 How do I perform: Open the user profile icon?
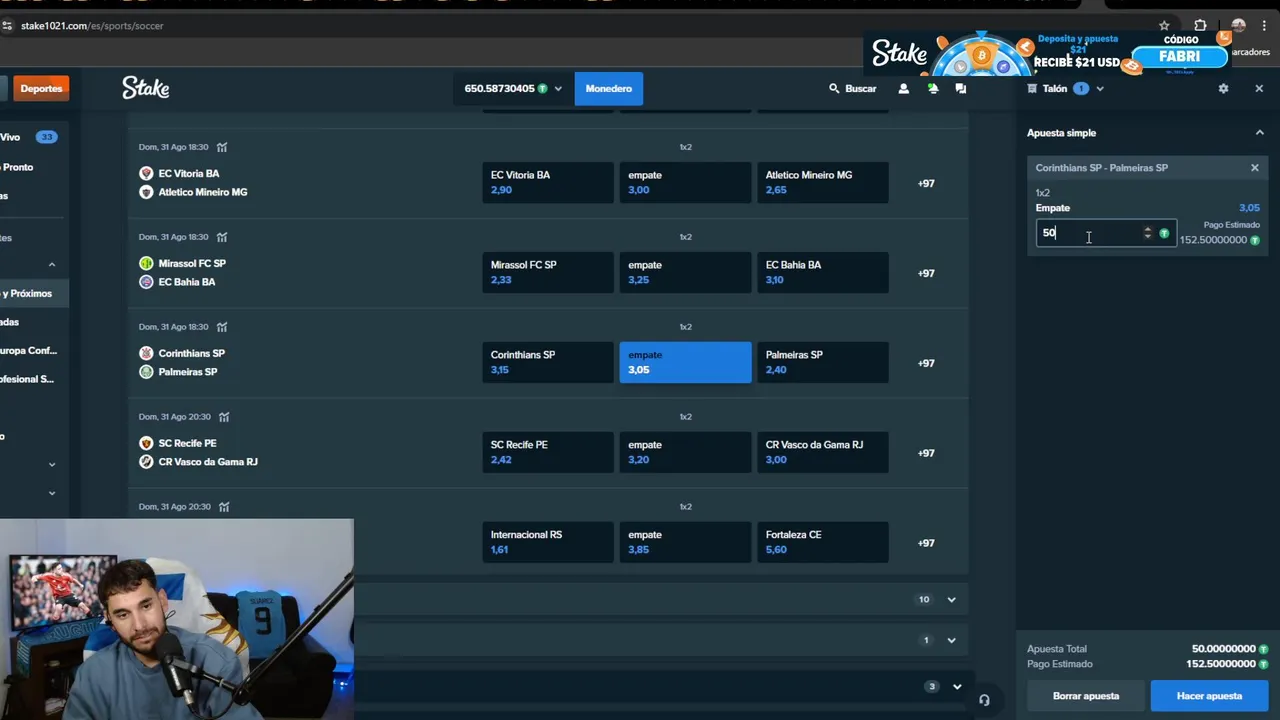click(904, 88)
